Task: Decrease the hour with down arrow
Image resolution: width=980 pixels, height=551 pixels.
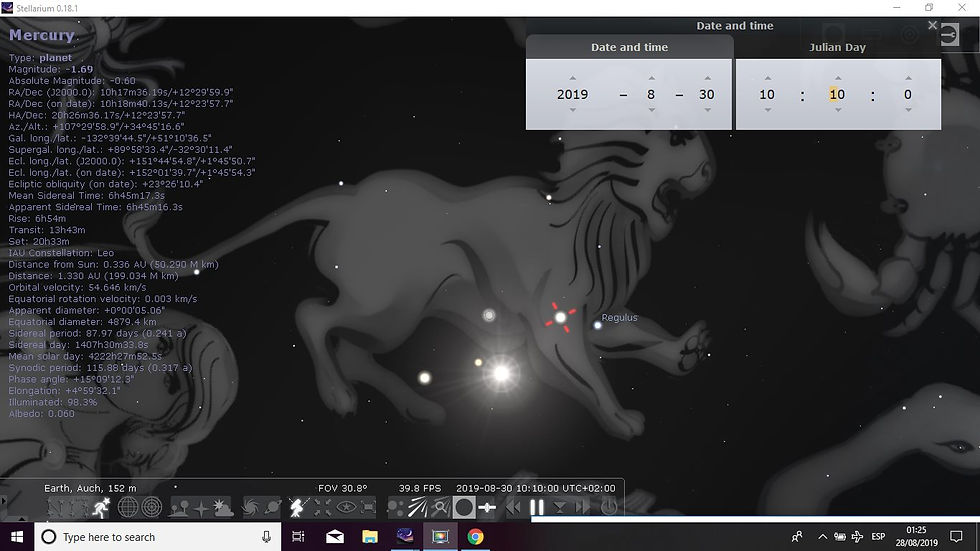Action: [768, 110]
